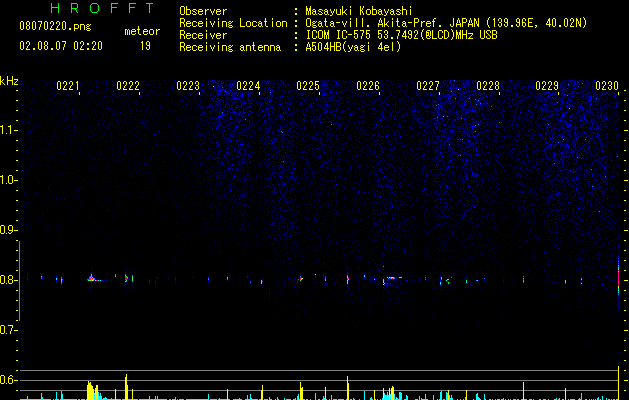Viewport: 629px width, 400px height.
Task: Click the date 02.08.07 02:20
Action: point(61,46)
